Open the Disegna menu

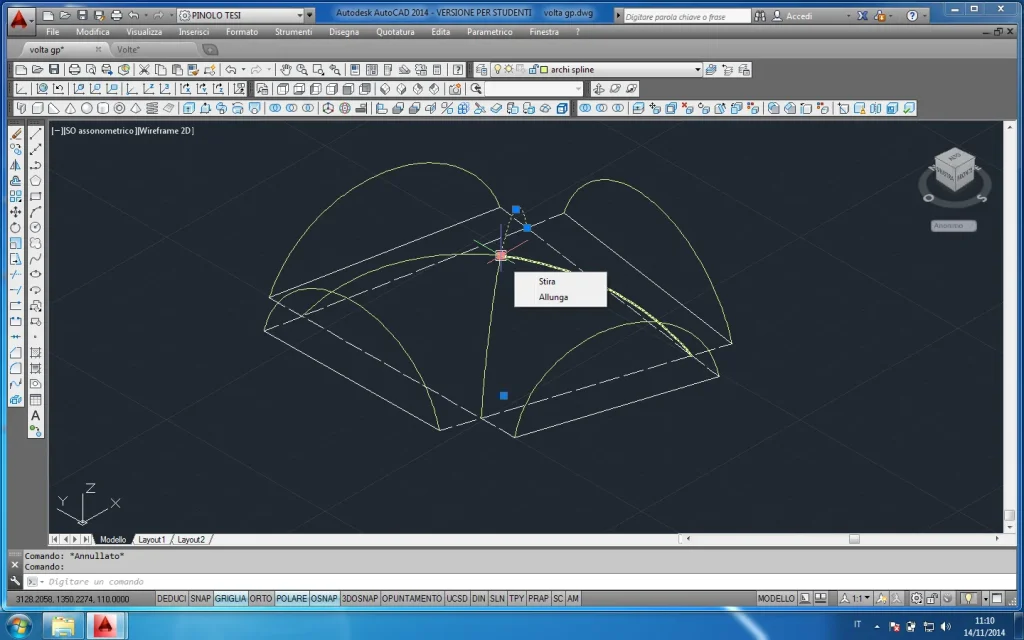(x=343, y=32)
